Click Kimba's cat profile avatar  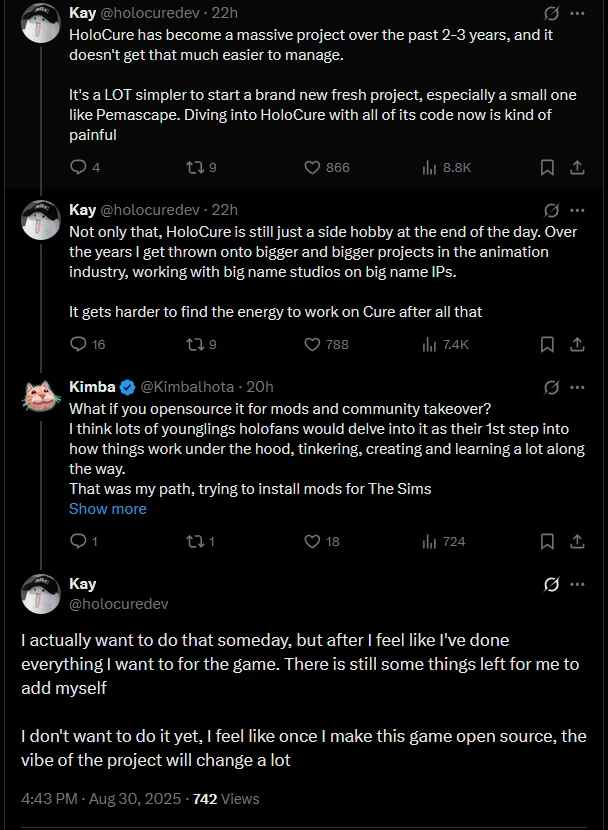40,396
